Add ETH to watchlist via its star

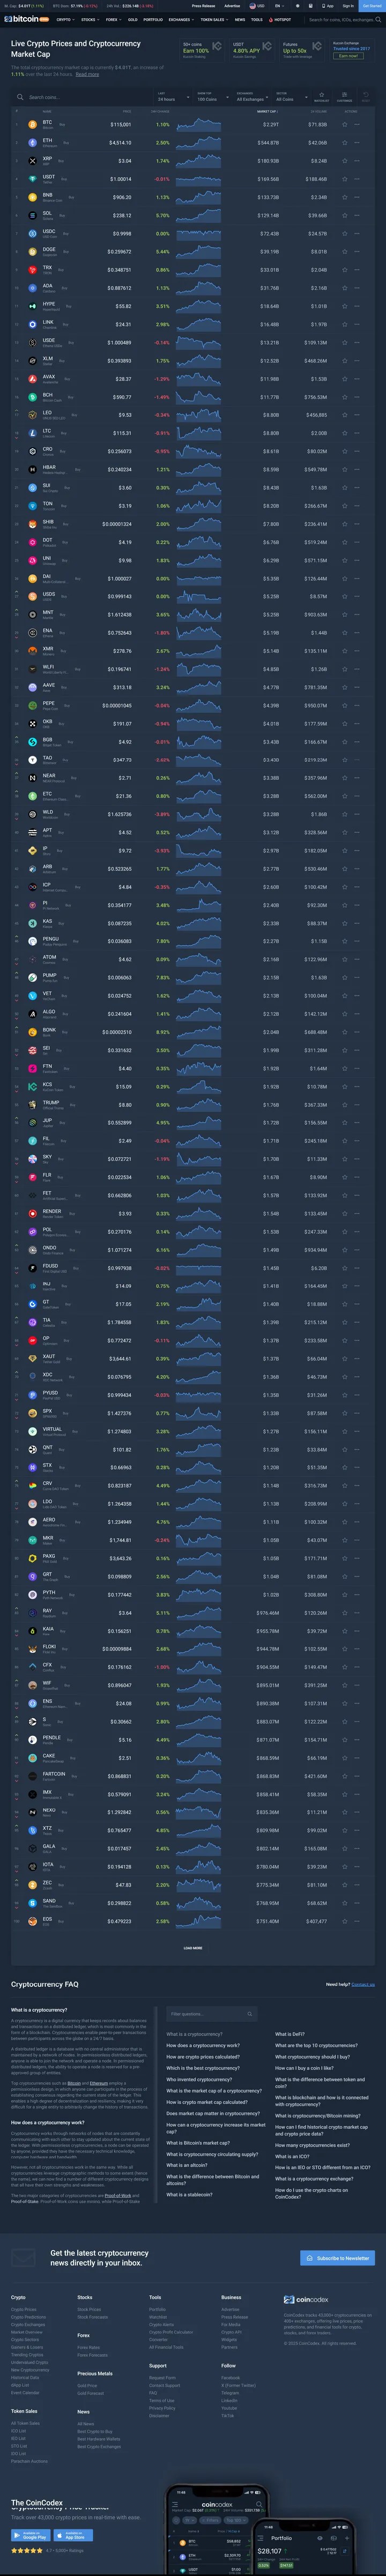point(345,143)
